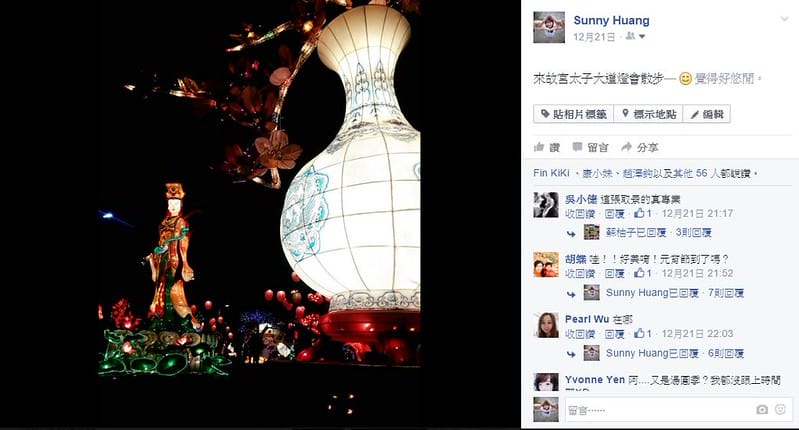Click the emoji smiley icon in the comment box

pos(780,409)
